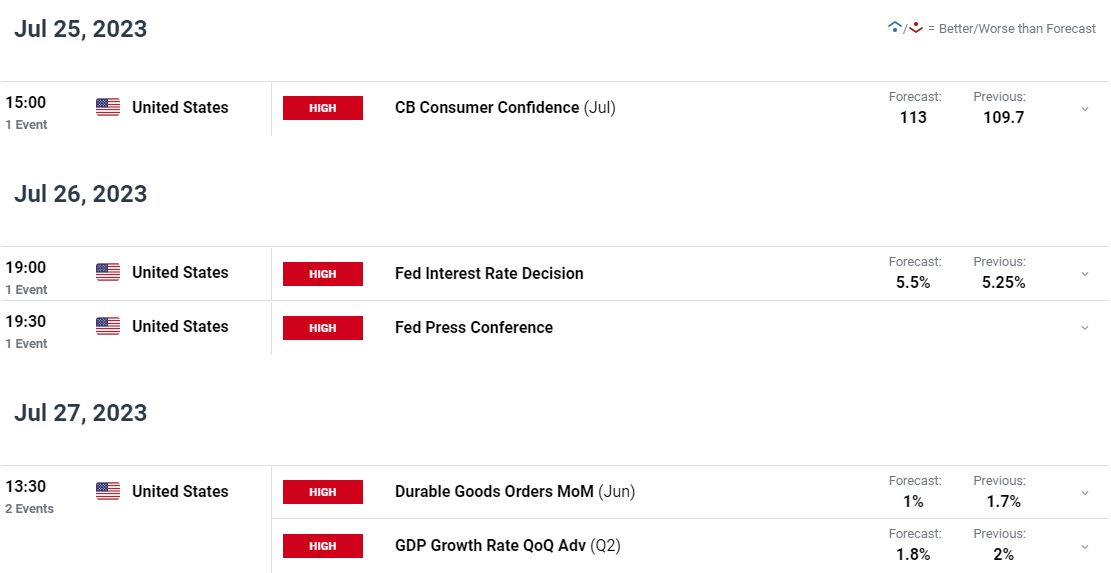The width and height of the screenshot is (1111, 573).
Task: Click the US flag in the 13:30 row
Action: point(108,491)
